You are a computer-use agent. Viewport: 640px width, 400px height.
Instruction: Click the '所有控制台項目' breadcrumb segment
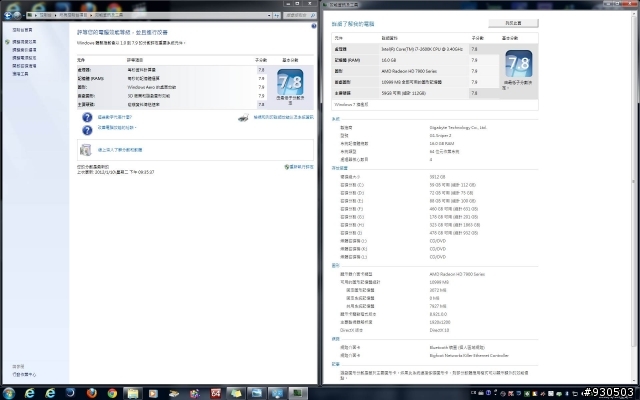[73, 15]
